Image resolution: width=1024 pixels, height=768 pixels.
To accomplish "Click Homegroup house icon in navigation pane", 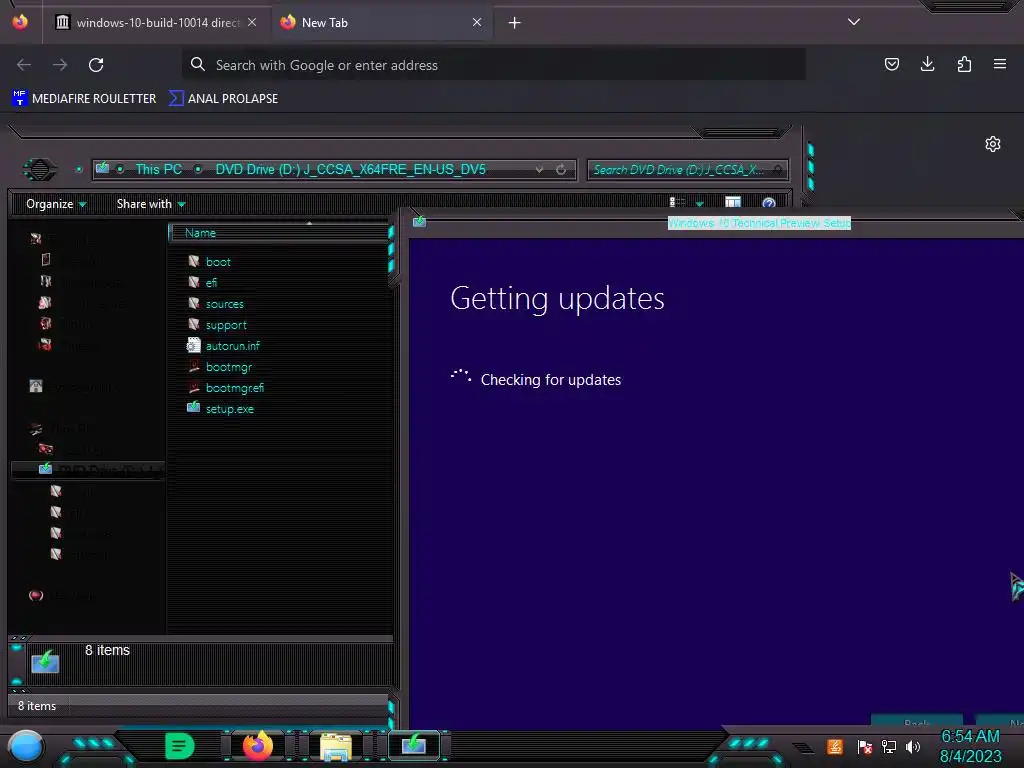I will pyautogui.click(x=36, y=386).
